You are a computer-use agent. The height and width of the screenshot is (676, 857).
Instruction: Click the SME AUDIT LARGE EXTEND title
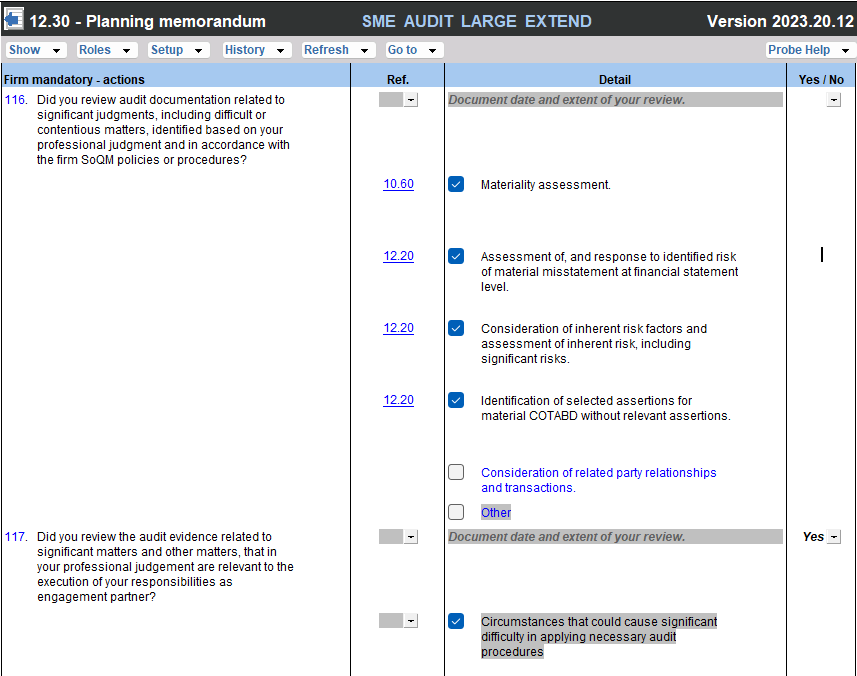(477, 21)
